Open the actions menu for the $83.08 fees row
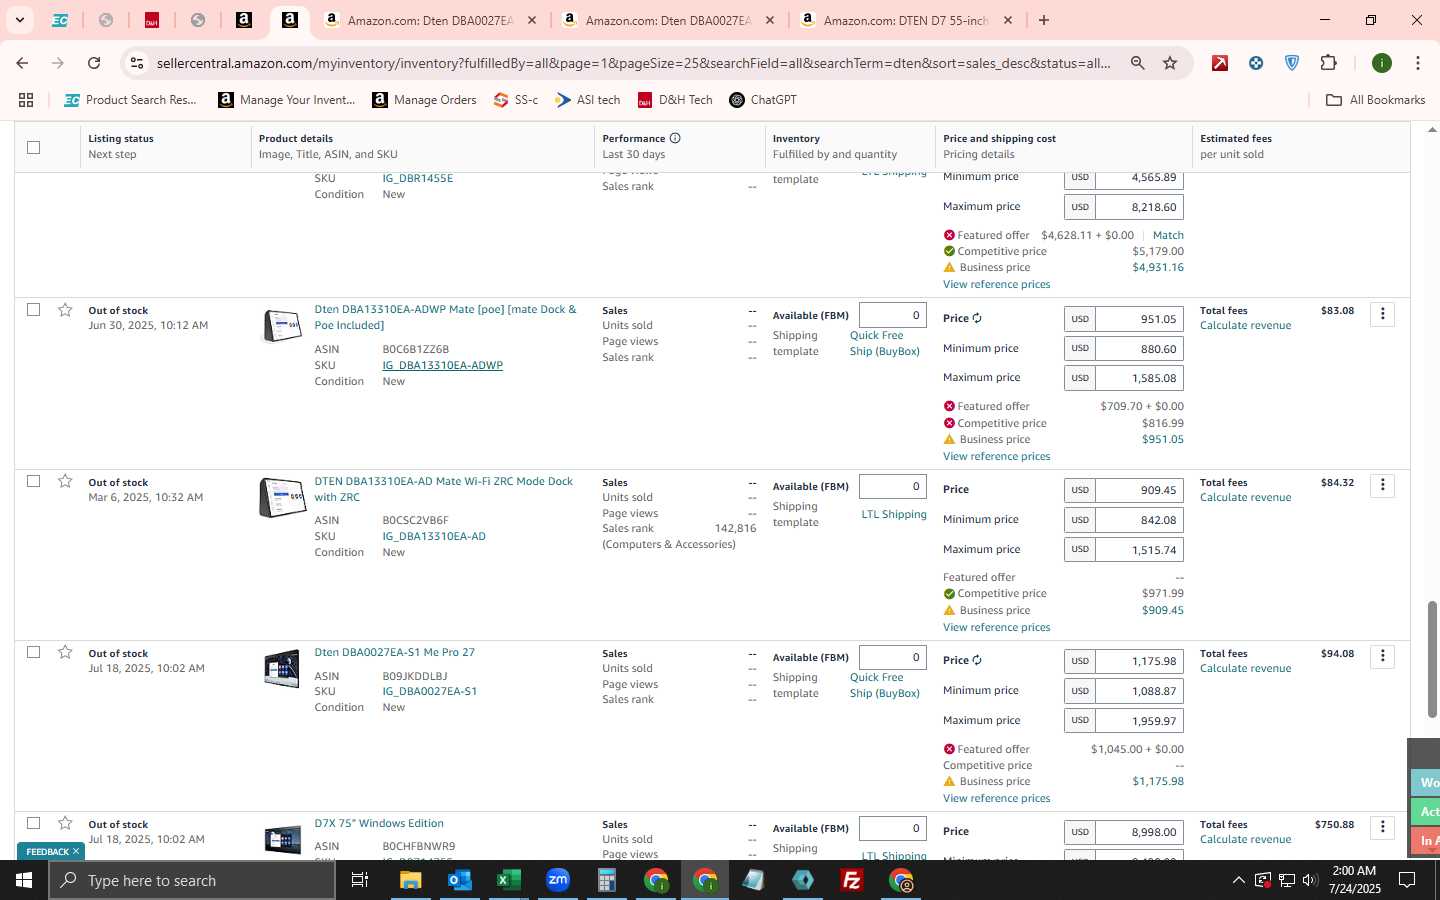 (x=1382, y=314)
